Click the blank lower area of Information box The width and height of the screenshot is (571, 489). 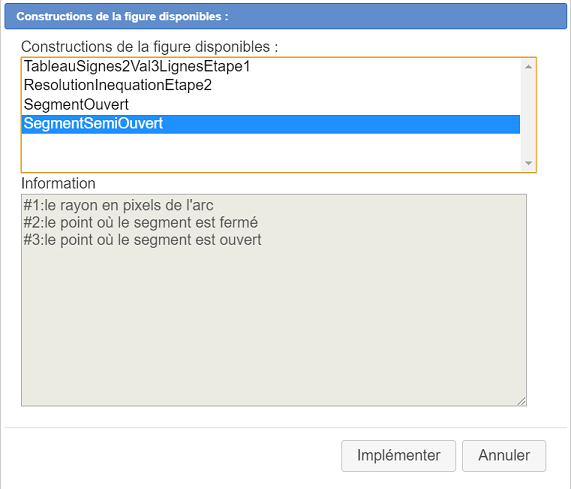point(274,328)
